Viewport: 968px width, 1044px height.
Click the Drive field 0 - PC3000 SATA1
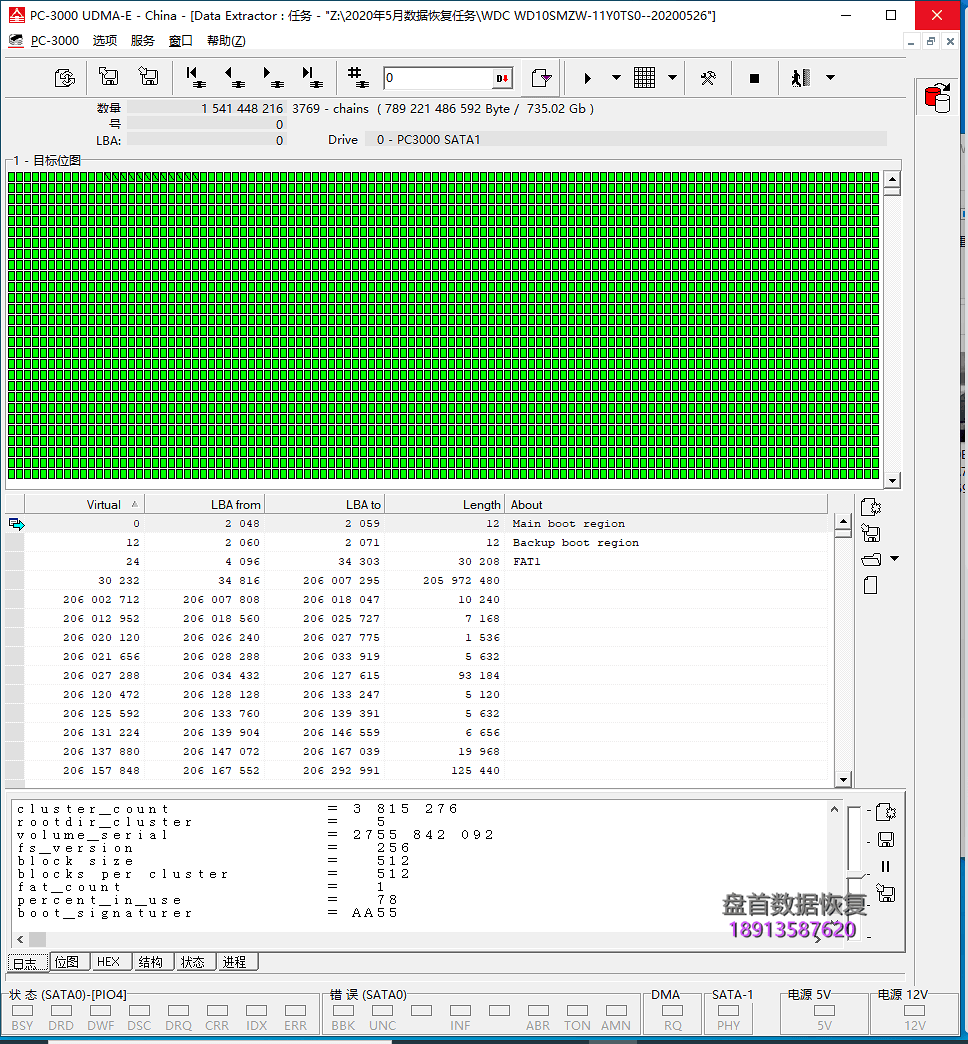[625, 139]
